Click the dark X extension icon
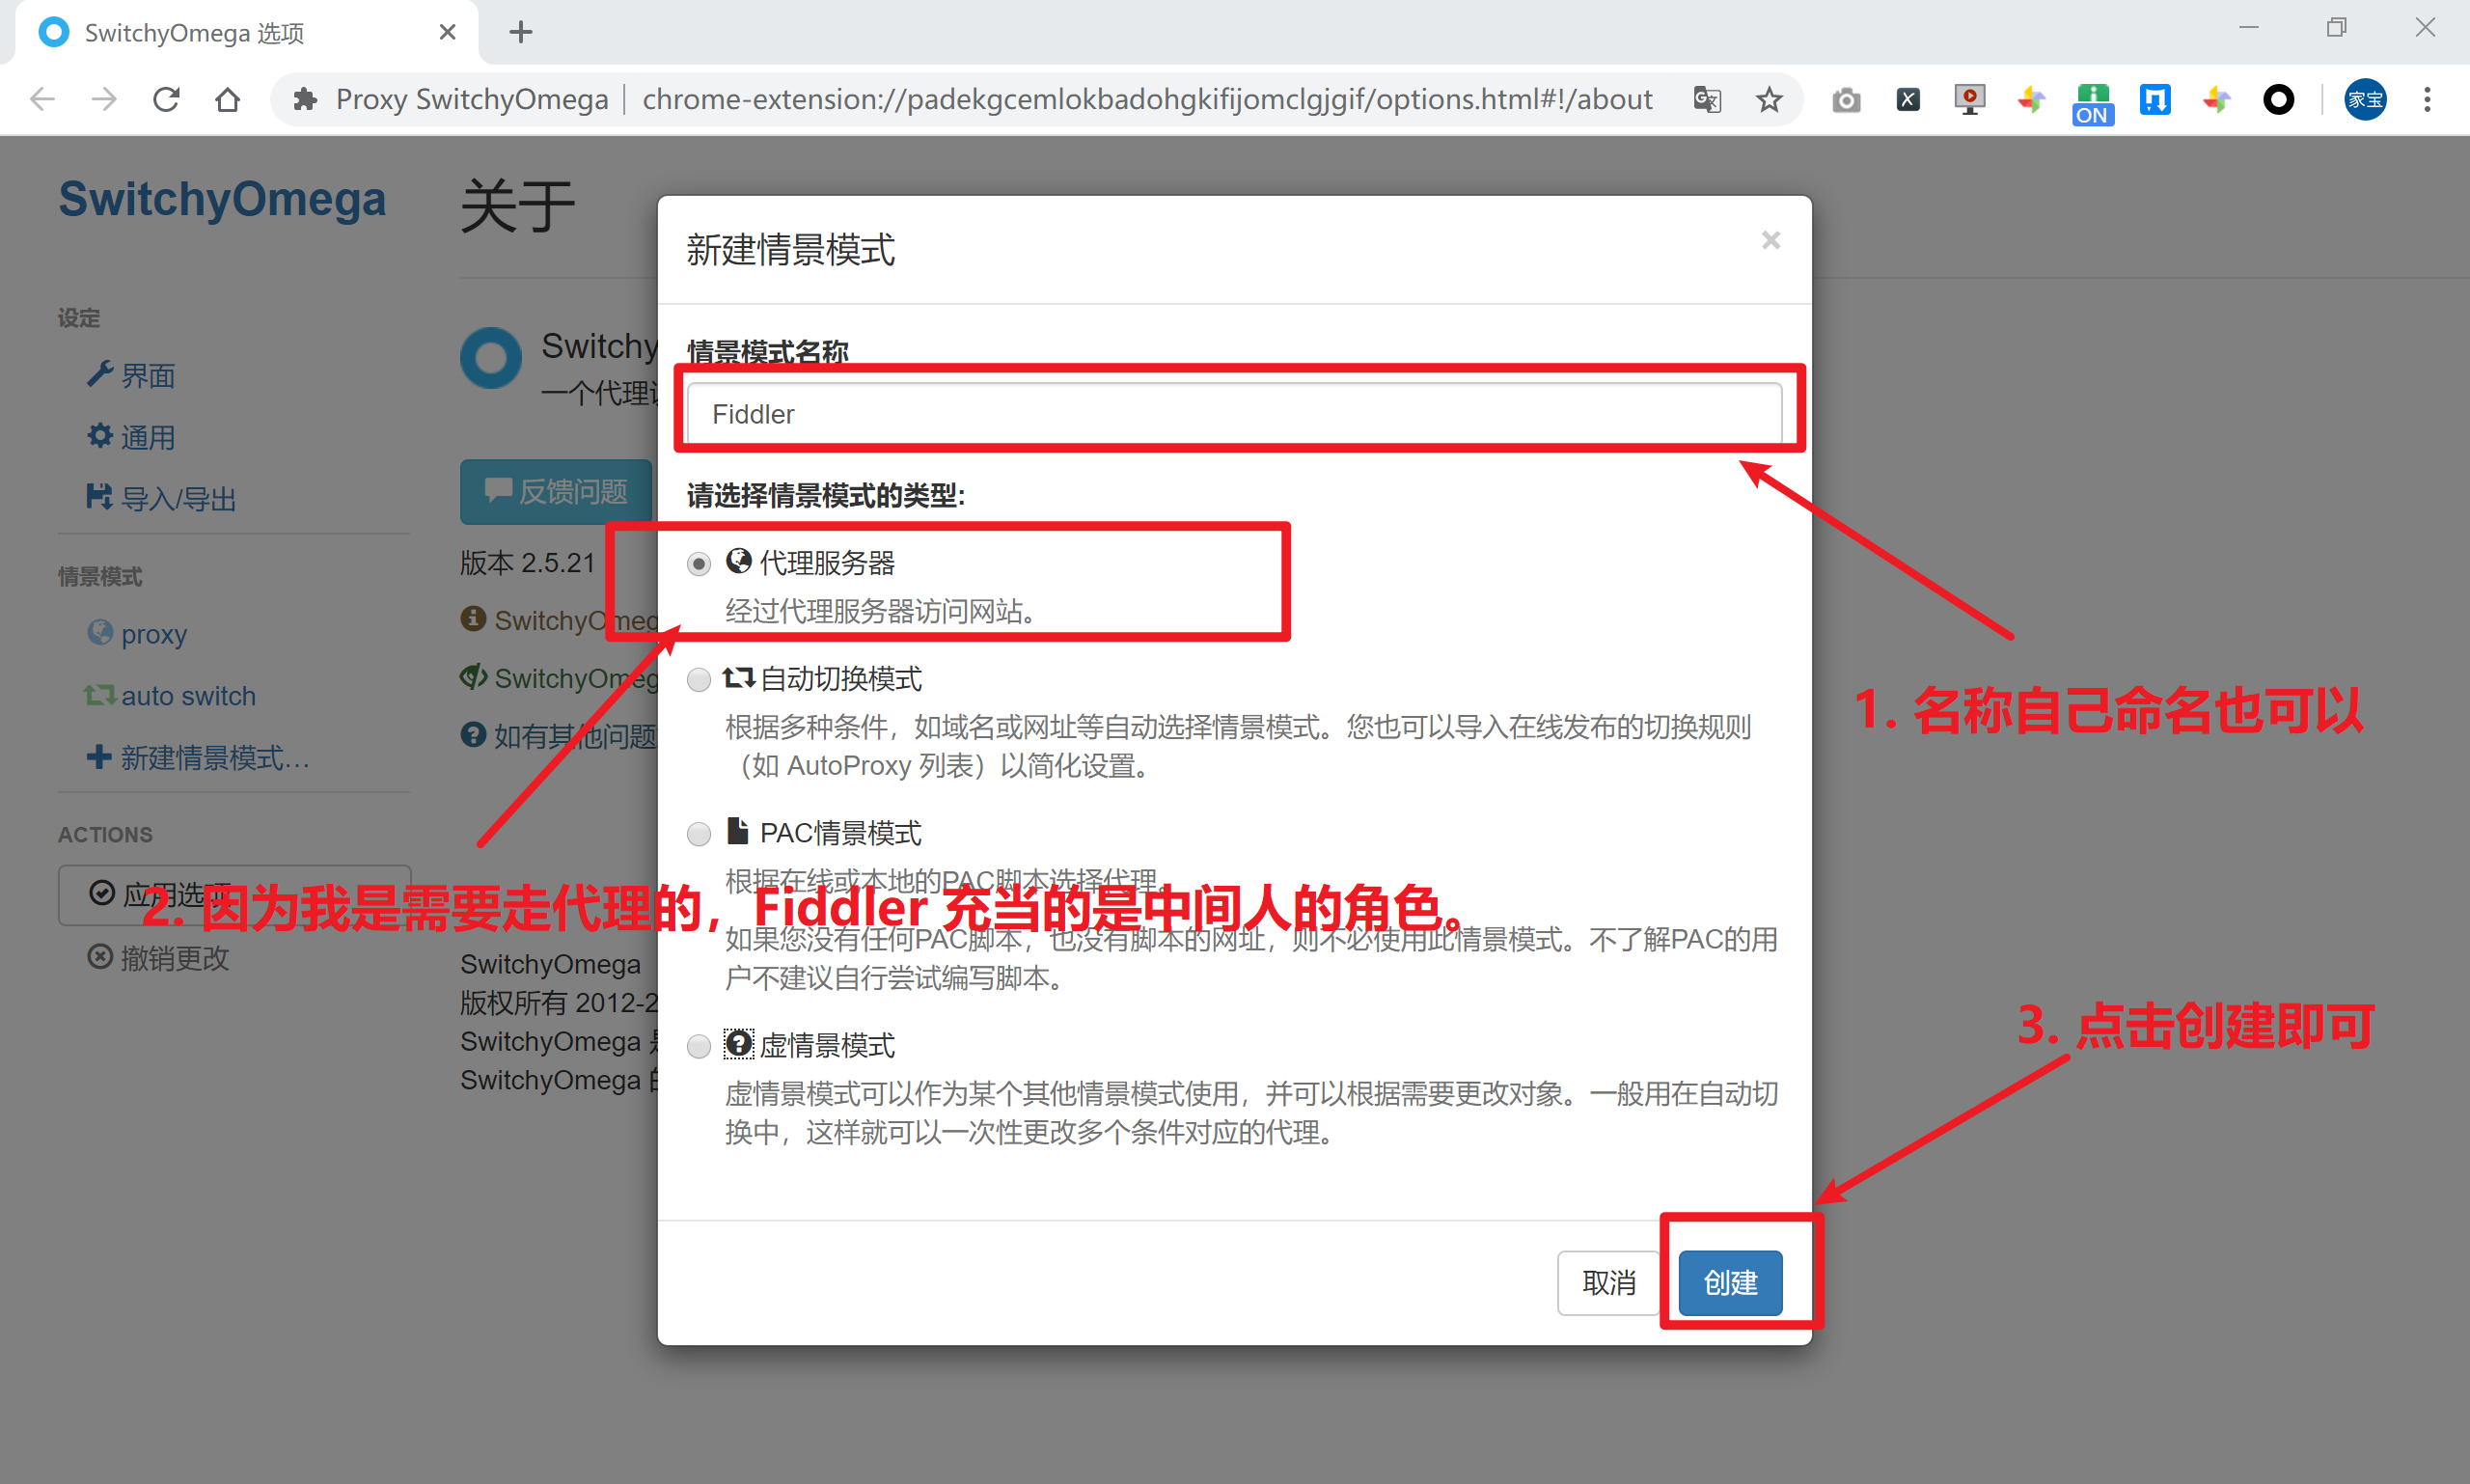The image size is (2470, 1484). coord(1908,99)
